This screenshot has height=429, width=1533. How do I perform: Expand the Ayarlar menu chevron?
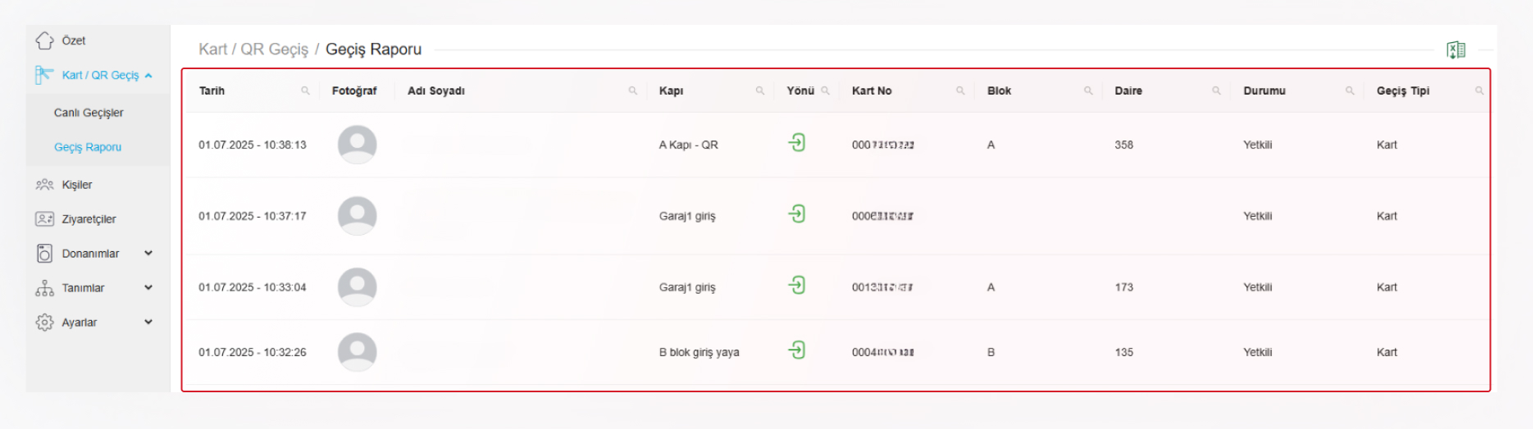click(148, 322)
